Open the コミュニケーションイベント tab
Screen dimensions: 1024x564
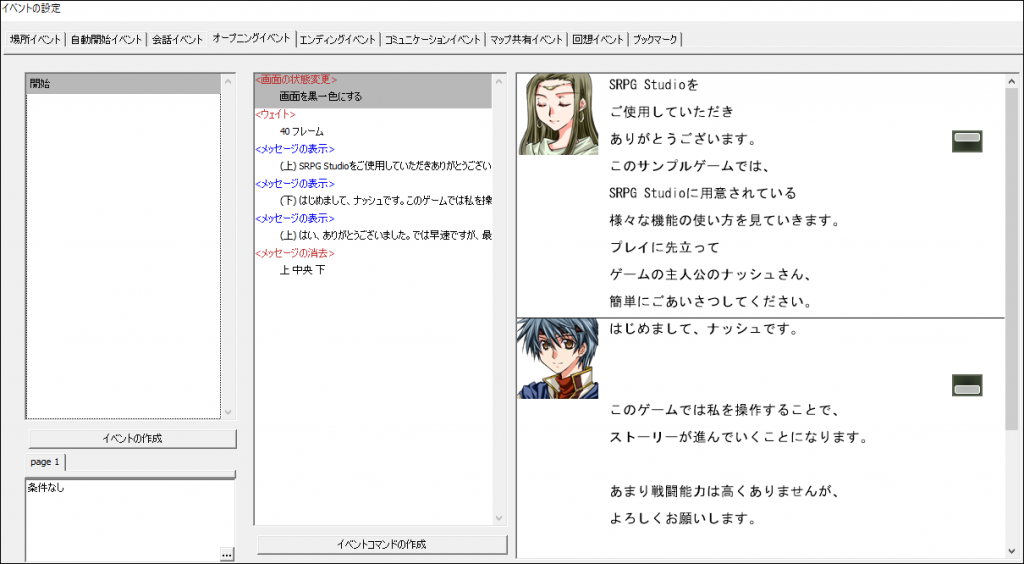(x=432, y=40)
